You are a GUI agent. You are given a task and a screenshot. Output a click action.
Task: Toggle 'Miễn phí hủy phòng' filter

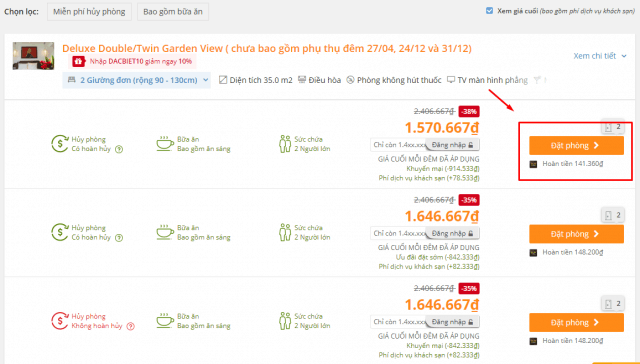point(89,11)
